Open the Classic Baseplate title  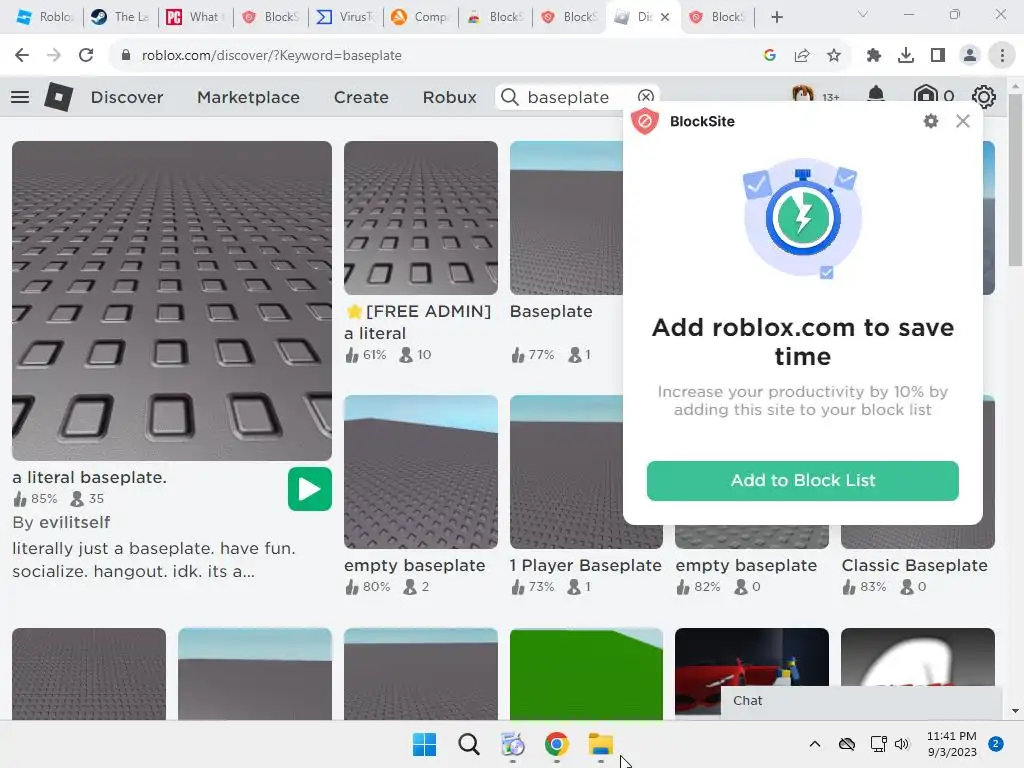click(914, 565)
